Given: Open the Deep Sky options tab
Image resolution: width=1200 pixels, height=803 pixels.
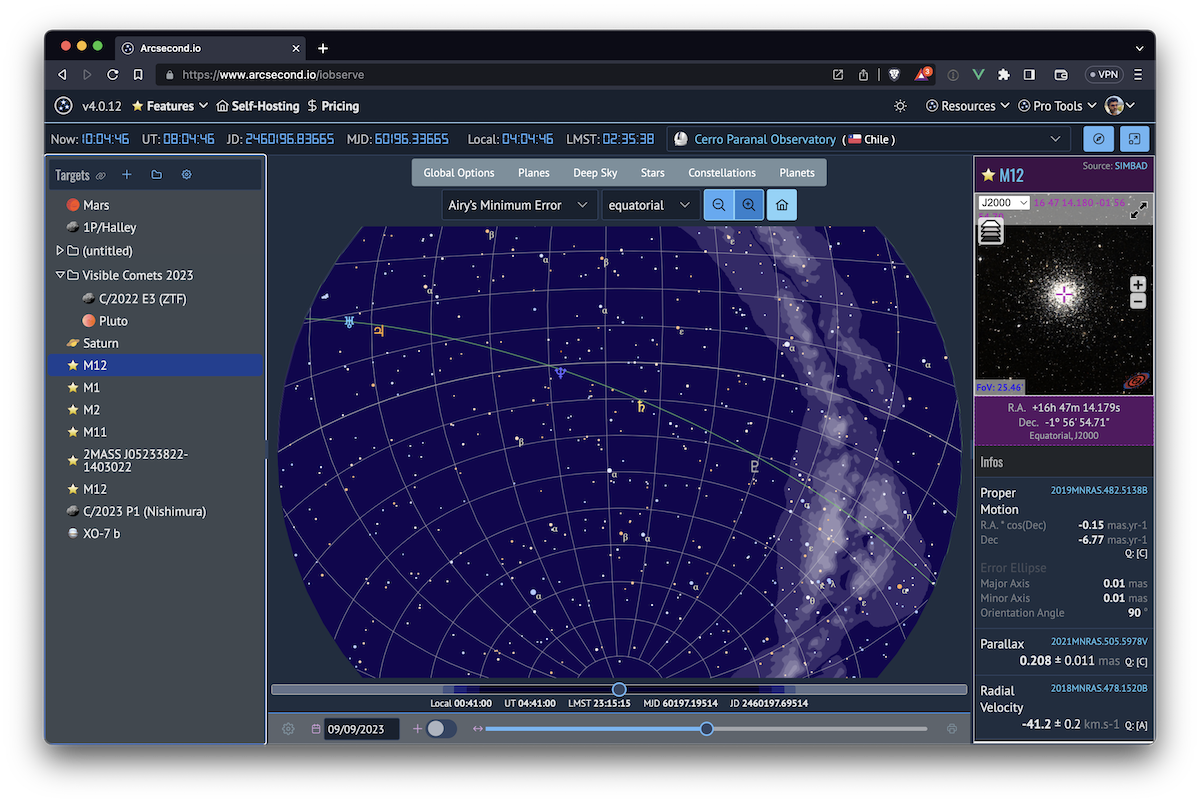Looking at the screenshot, I should [595, 173].
